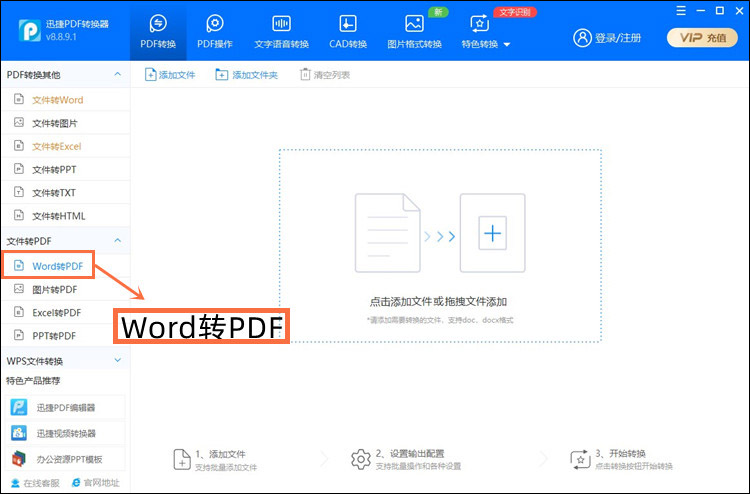Open 迅捷PDF编辑器 product recommendation

coord(66,407)
